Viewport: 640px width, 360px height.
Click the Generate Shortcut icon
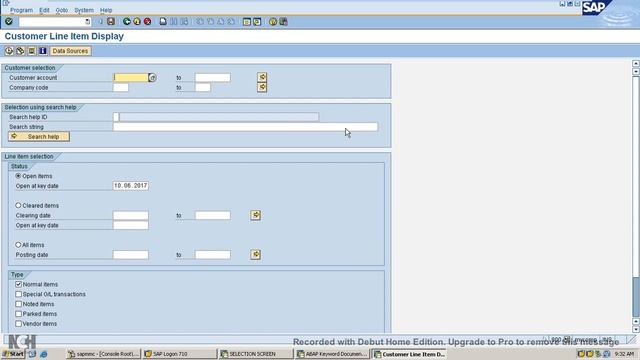(x=257, y=22)
